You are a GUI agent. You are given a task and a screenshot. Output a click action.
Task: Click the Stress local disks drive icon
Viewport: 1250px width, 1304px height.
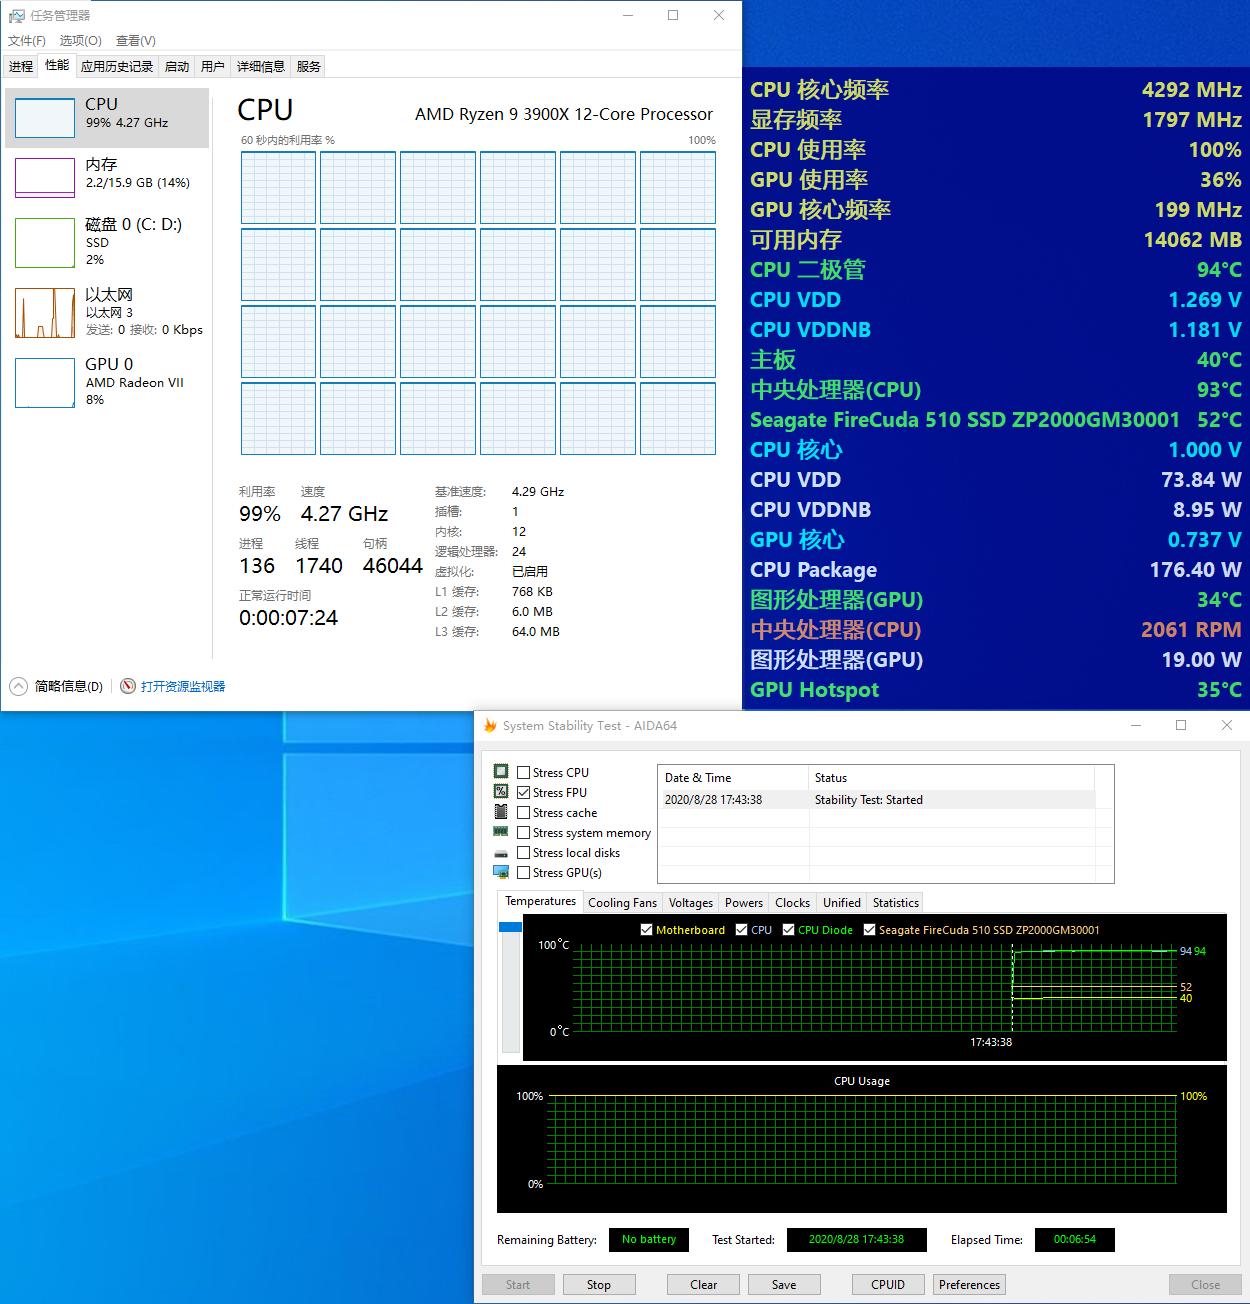click(x=502, y=852)
